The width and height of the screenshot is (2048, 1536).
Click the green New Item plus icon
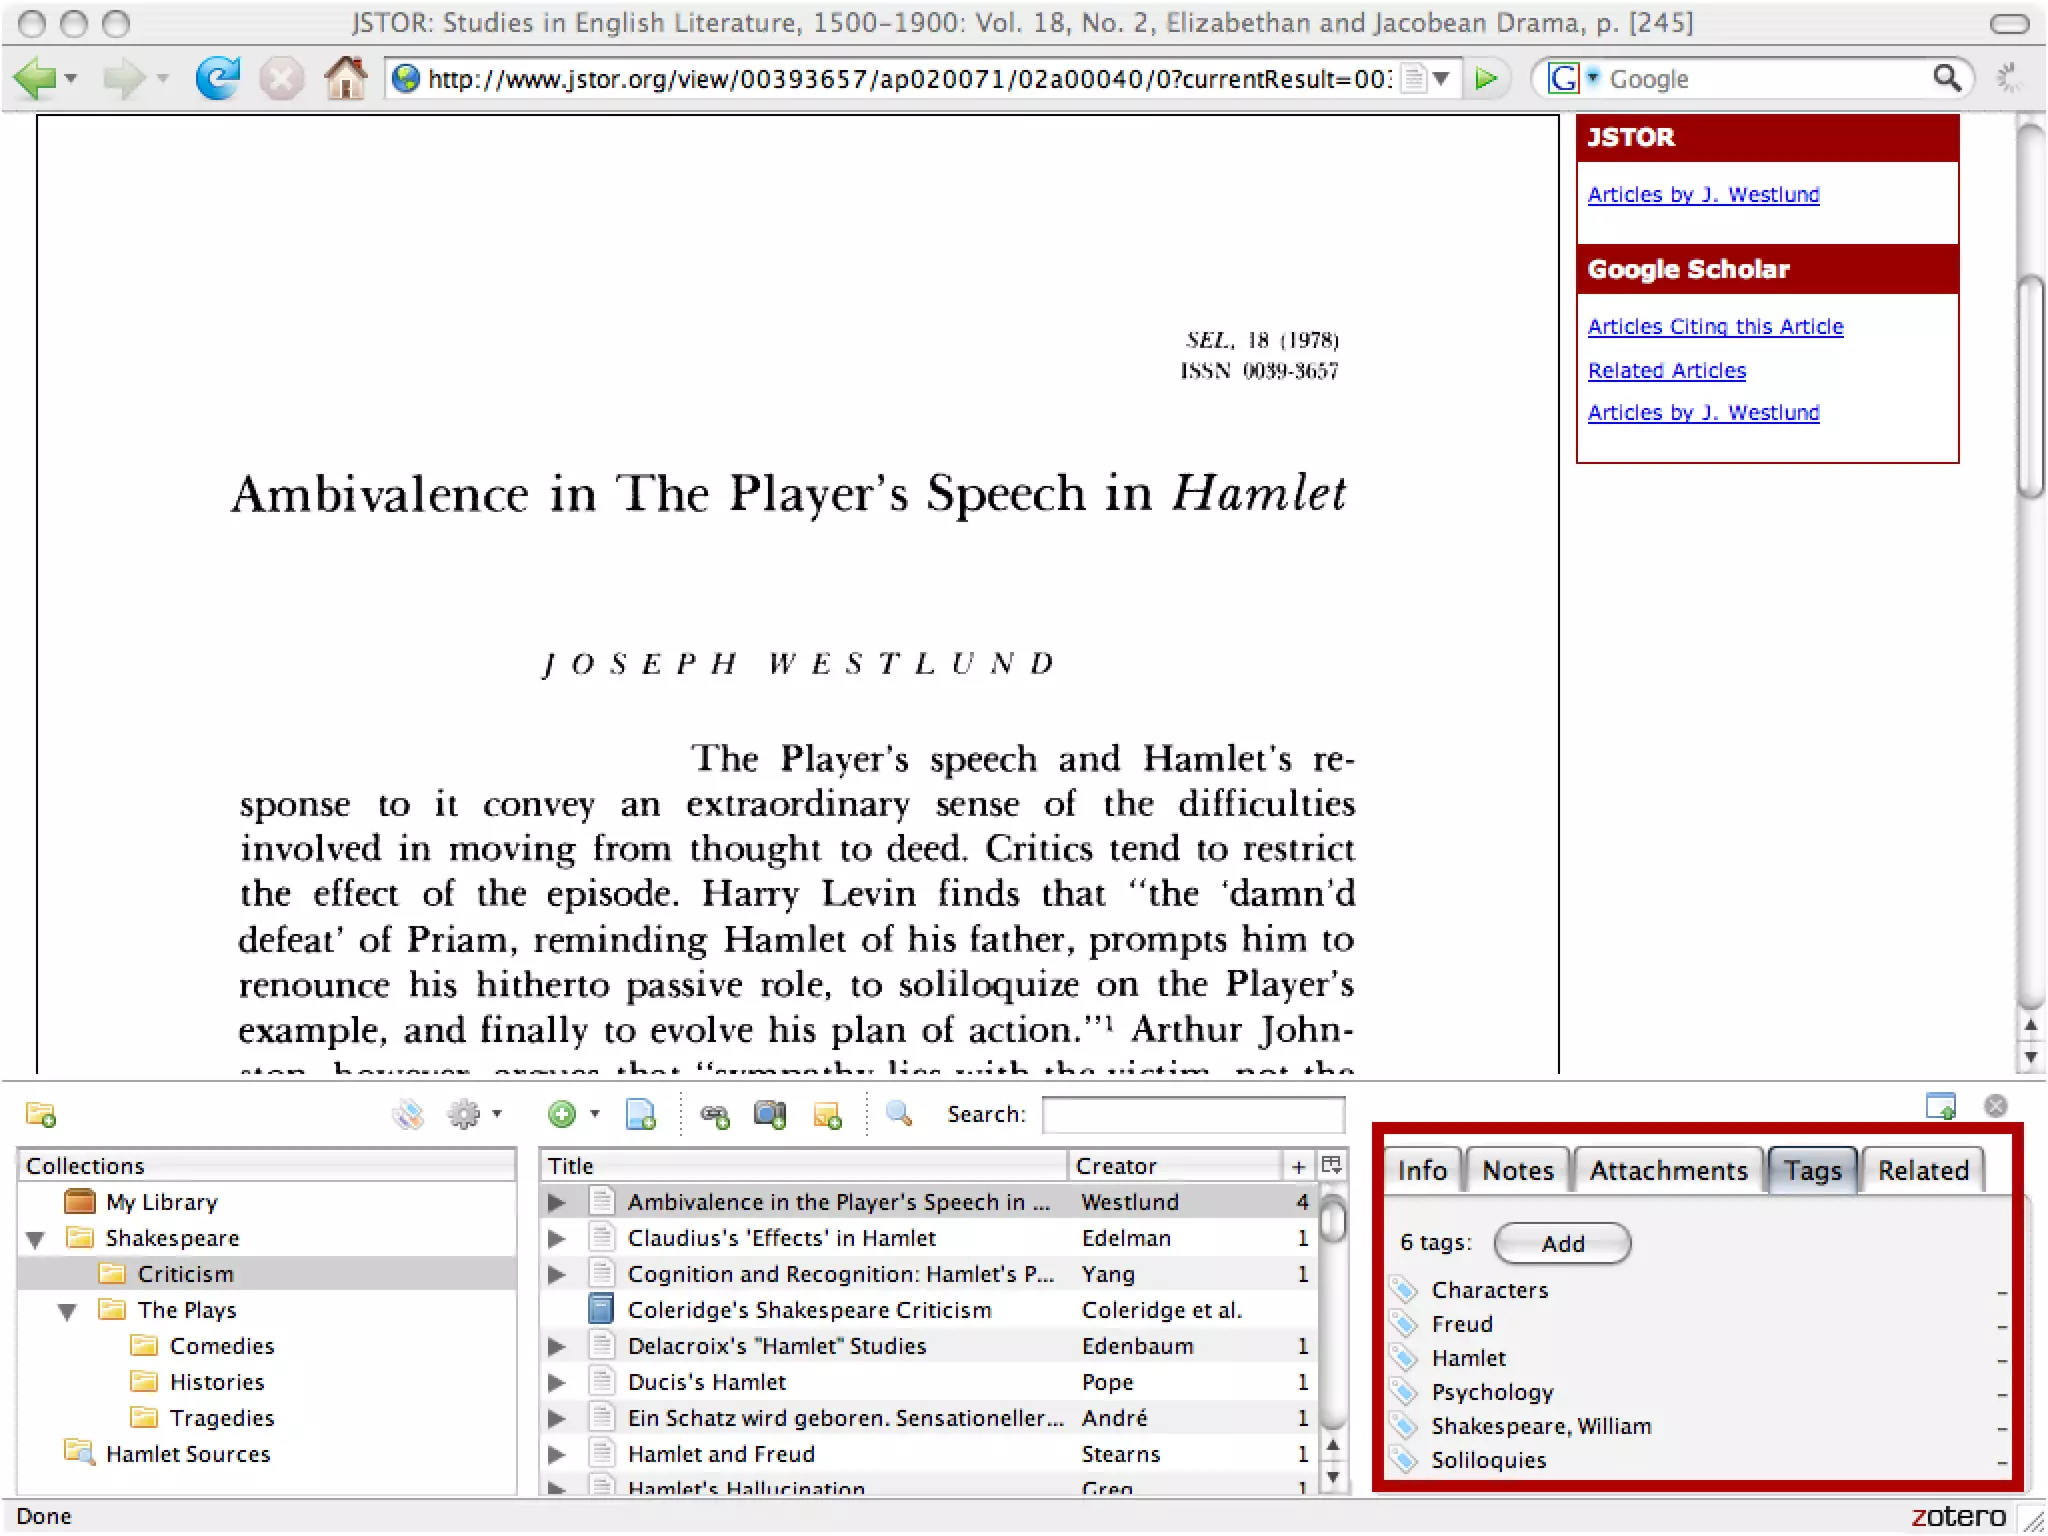coord(562,1114)
